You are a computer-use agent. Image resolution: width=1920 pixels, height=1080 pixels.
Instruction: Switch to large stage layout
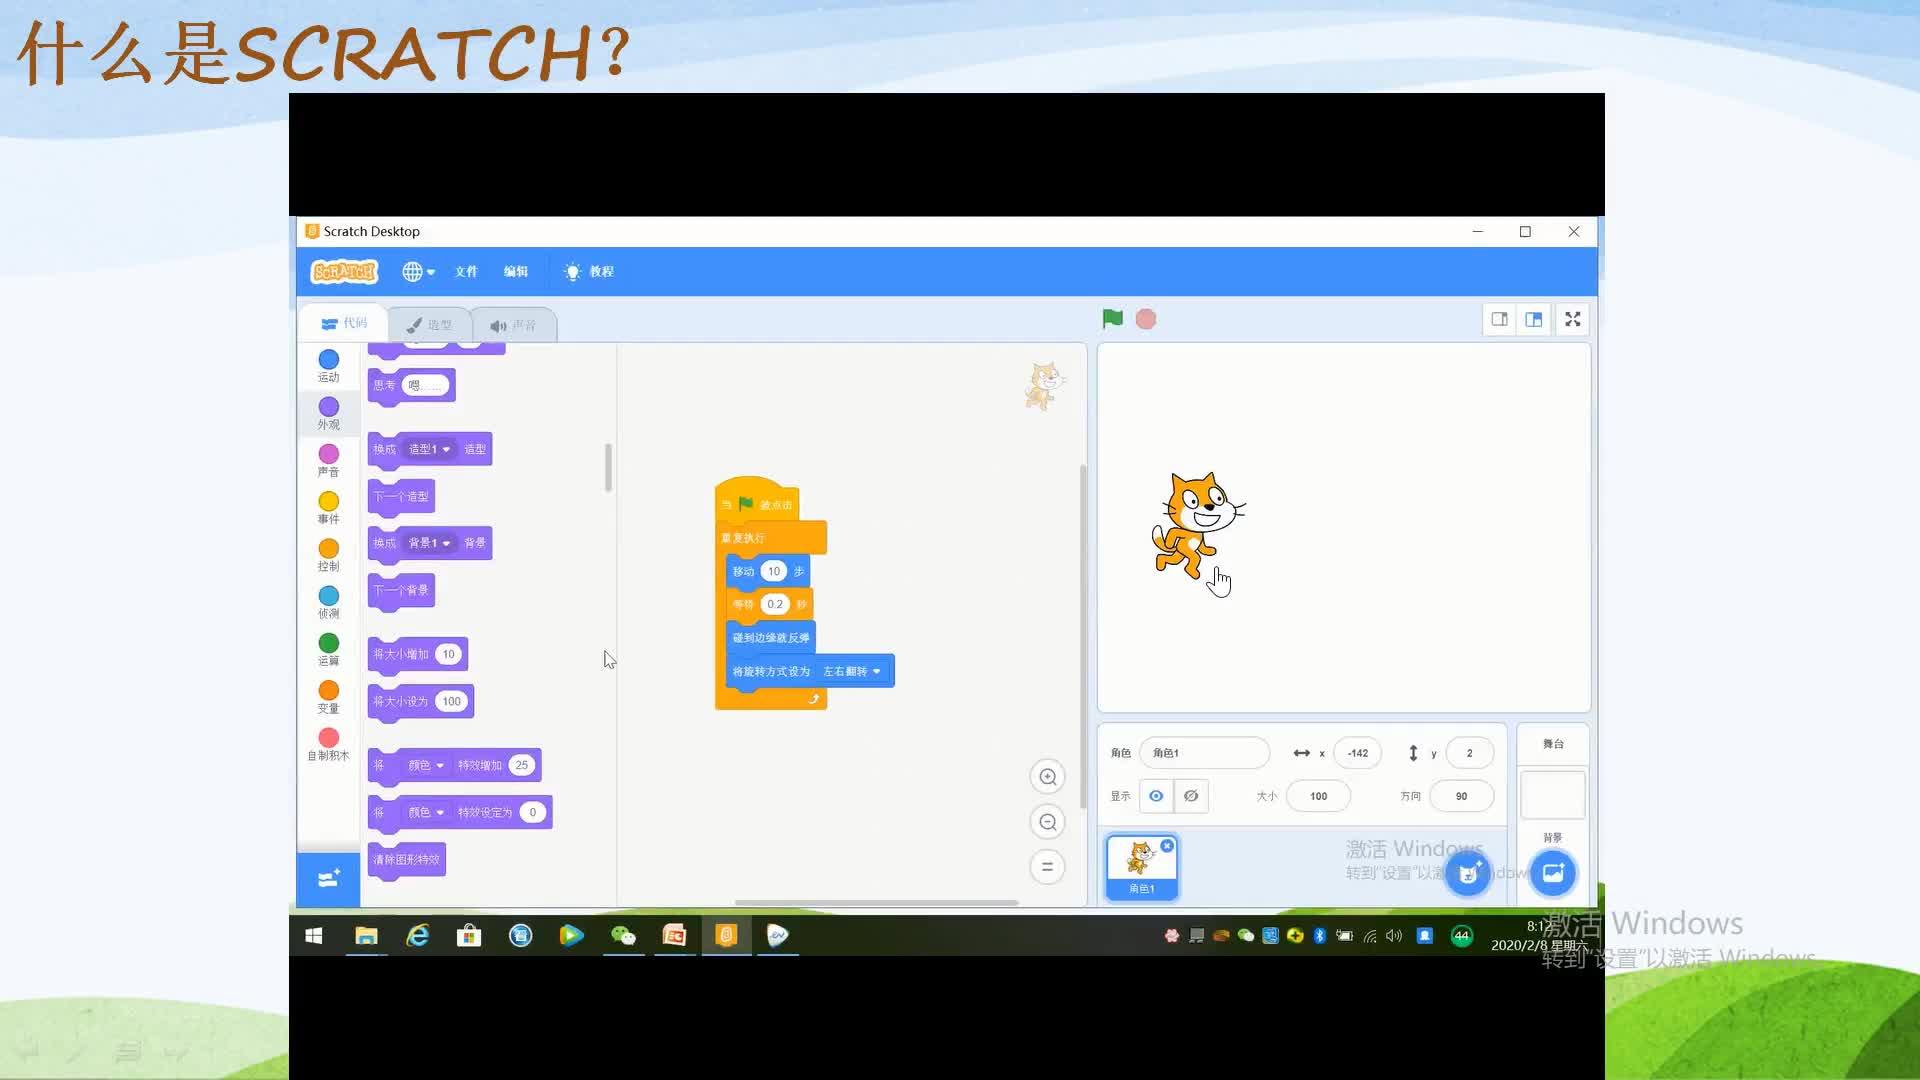coord(1533,319)
